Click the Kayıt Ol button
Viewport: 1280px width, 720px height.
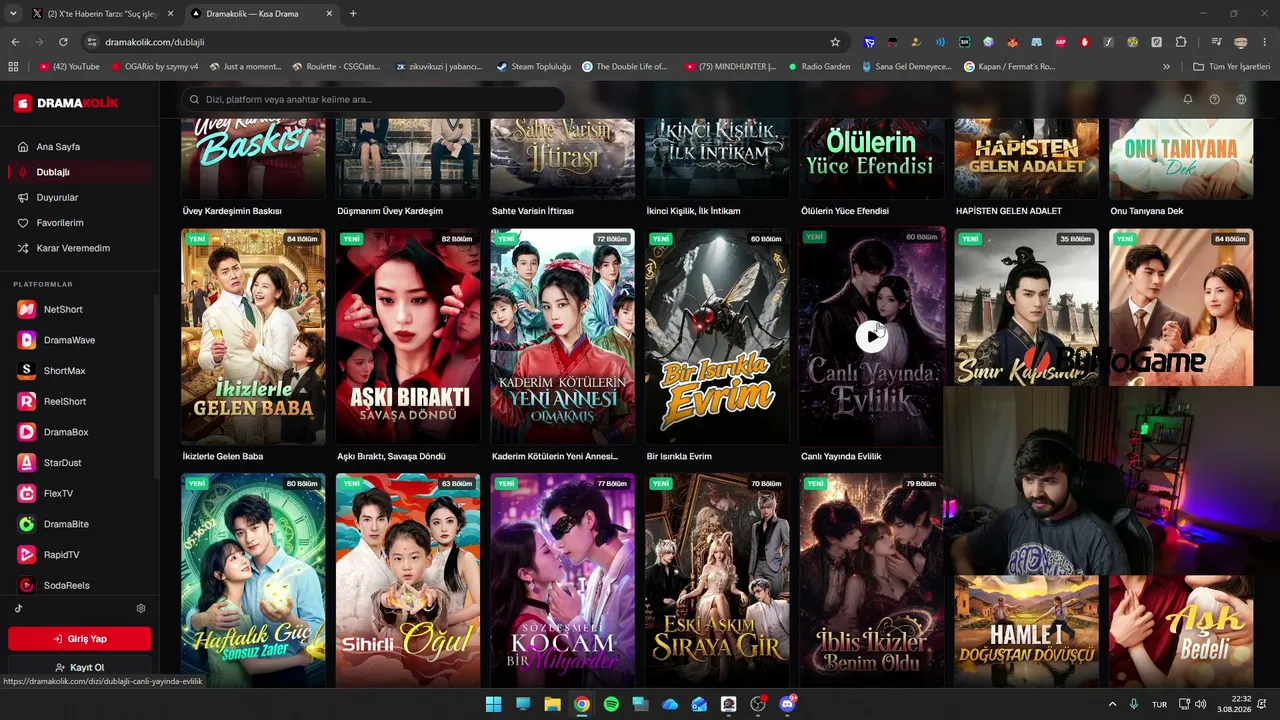point(80,667)
